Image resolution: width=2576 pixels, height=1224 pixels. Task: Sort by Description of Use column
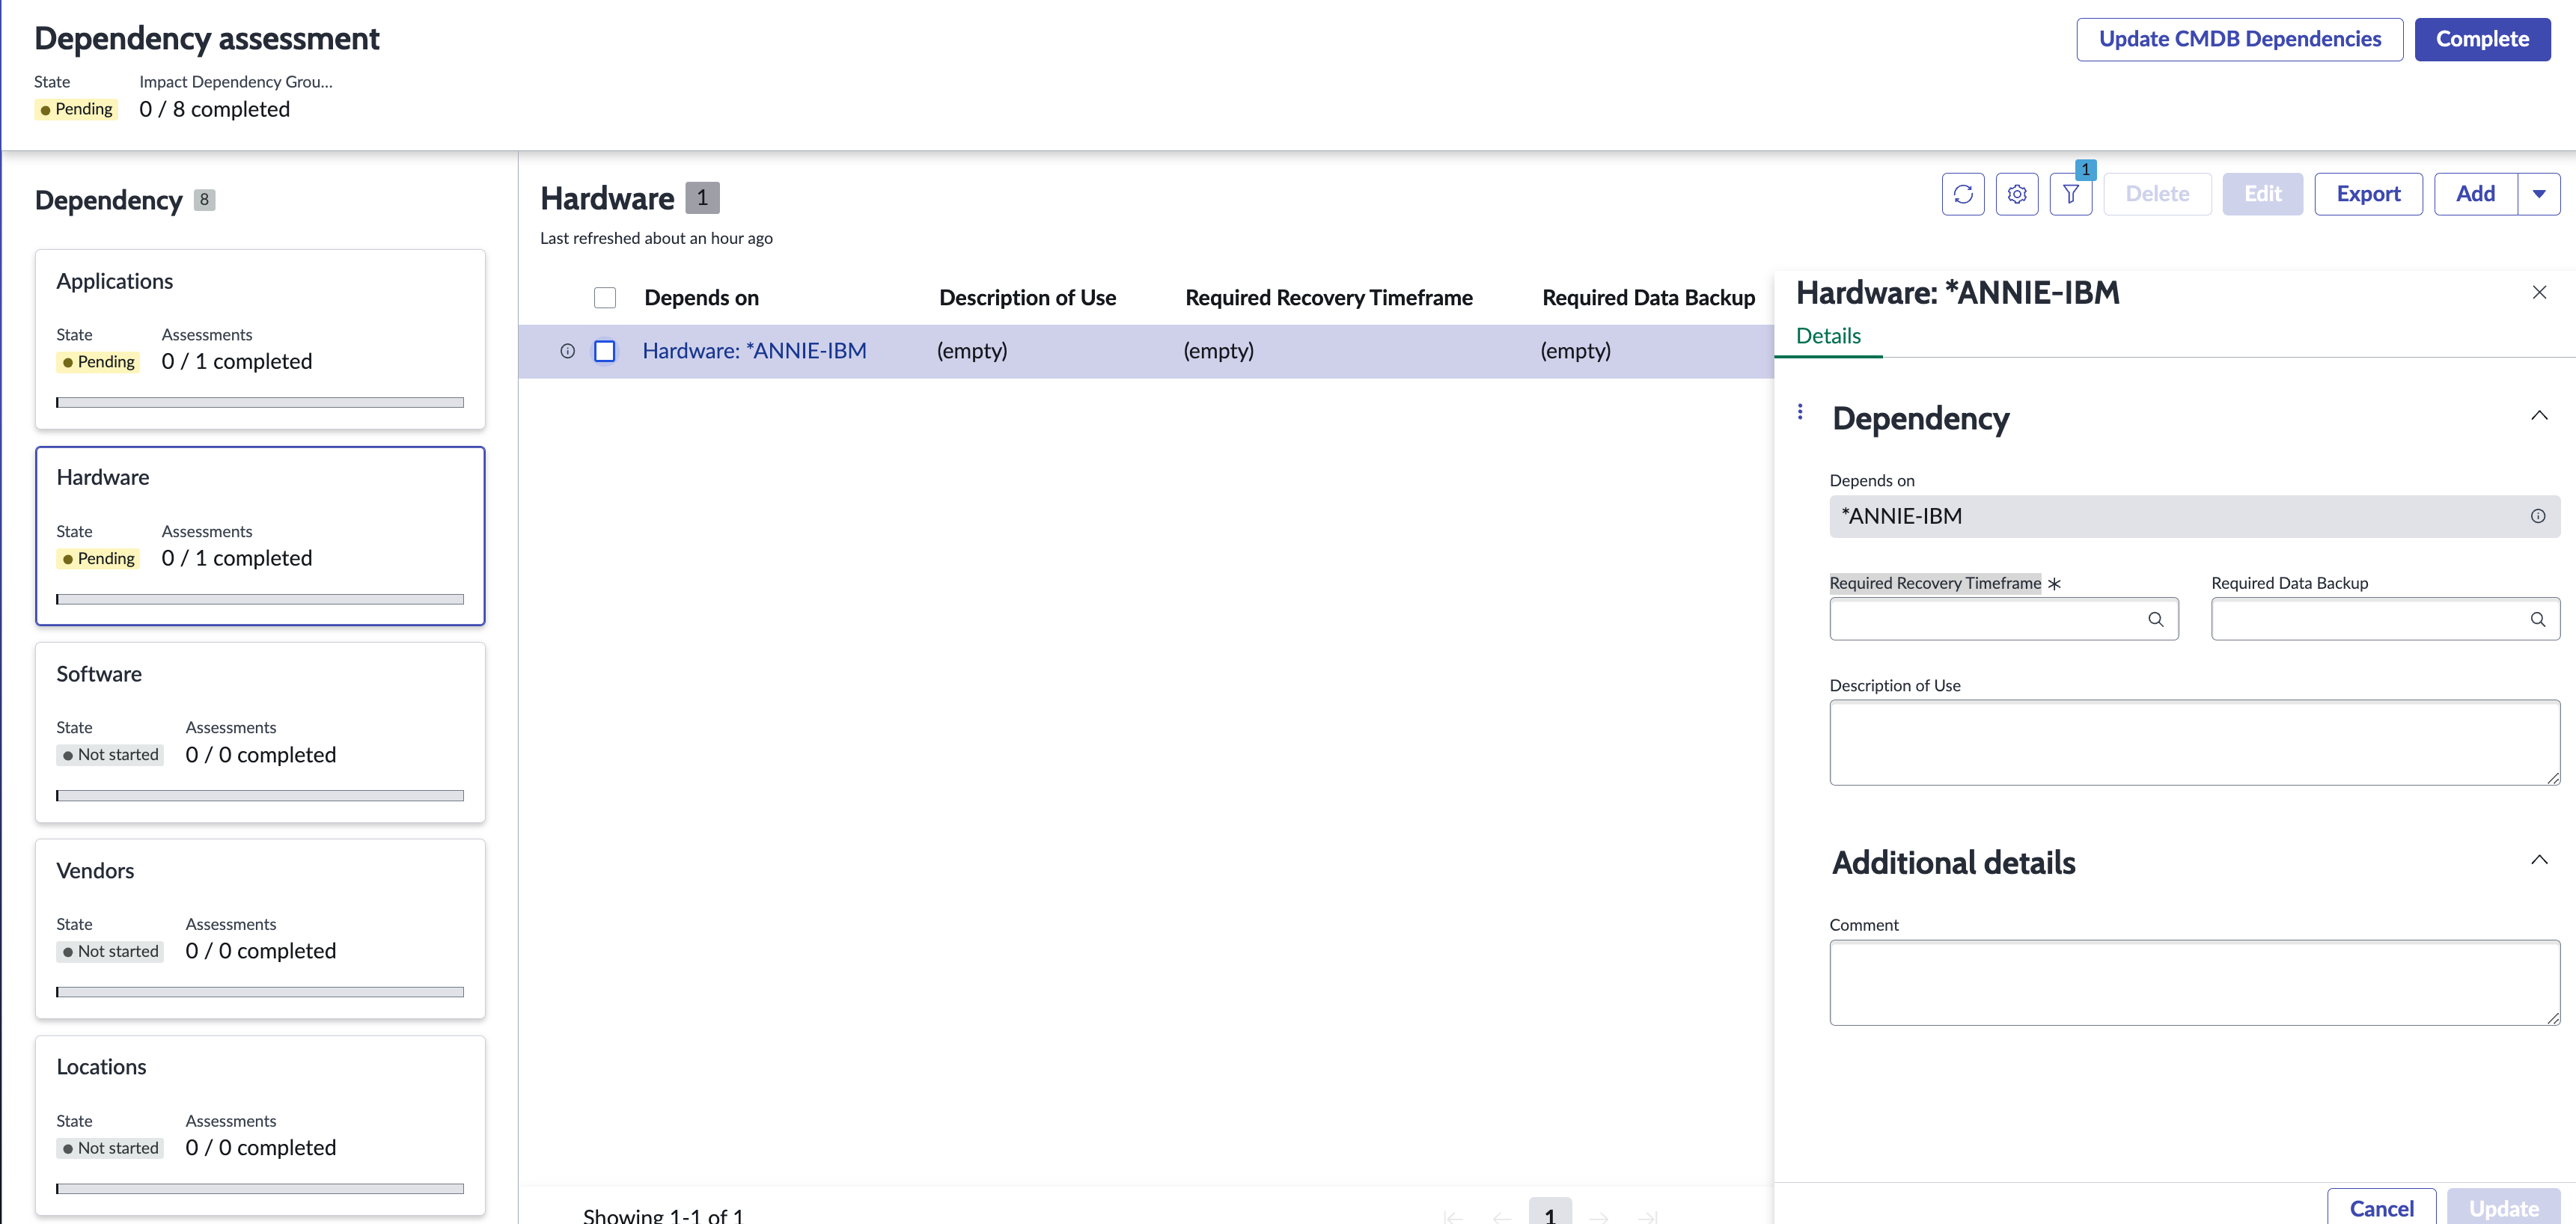pos(1027,298)
